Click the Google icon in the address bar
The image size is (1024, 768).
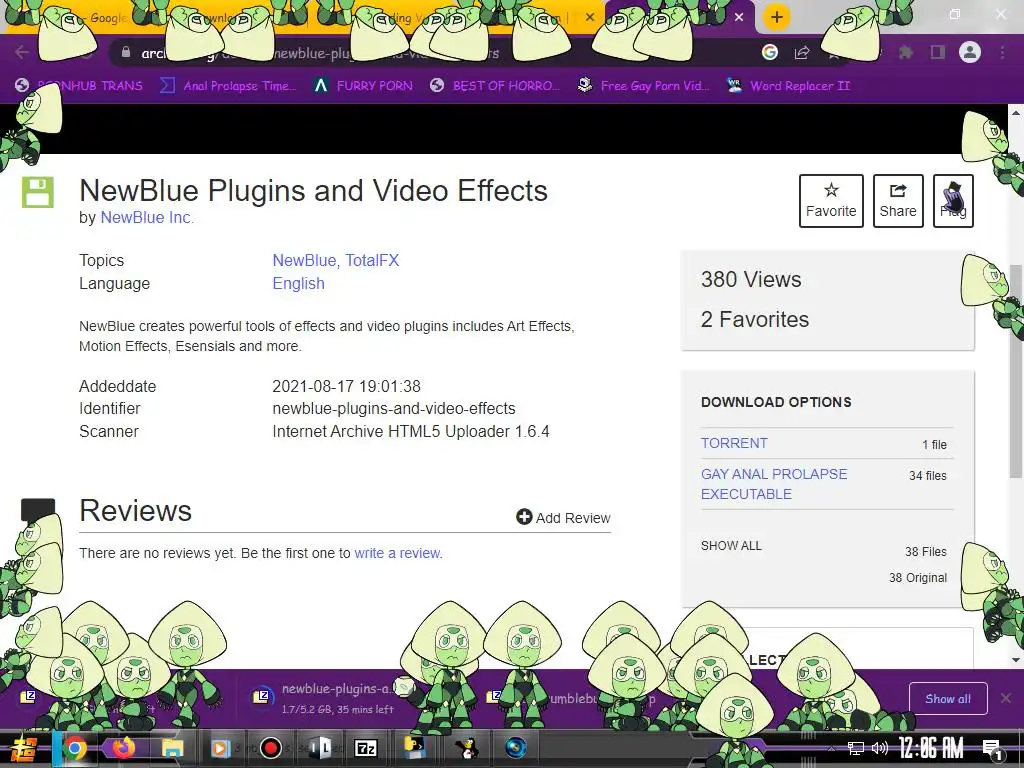tap(770, 52)
